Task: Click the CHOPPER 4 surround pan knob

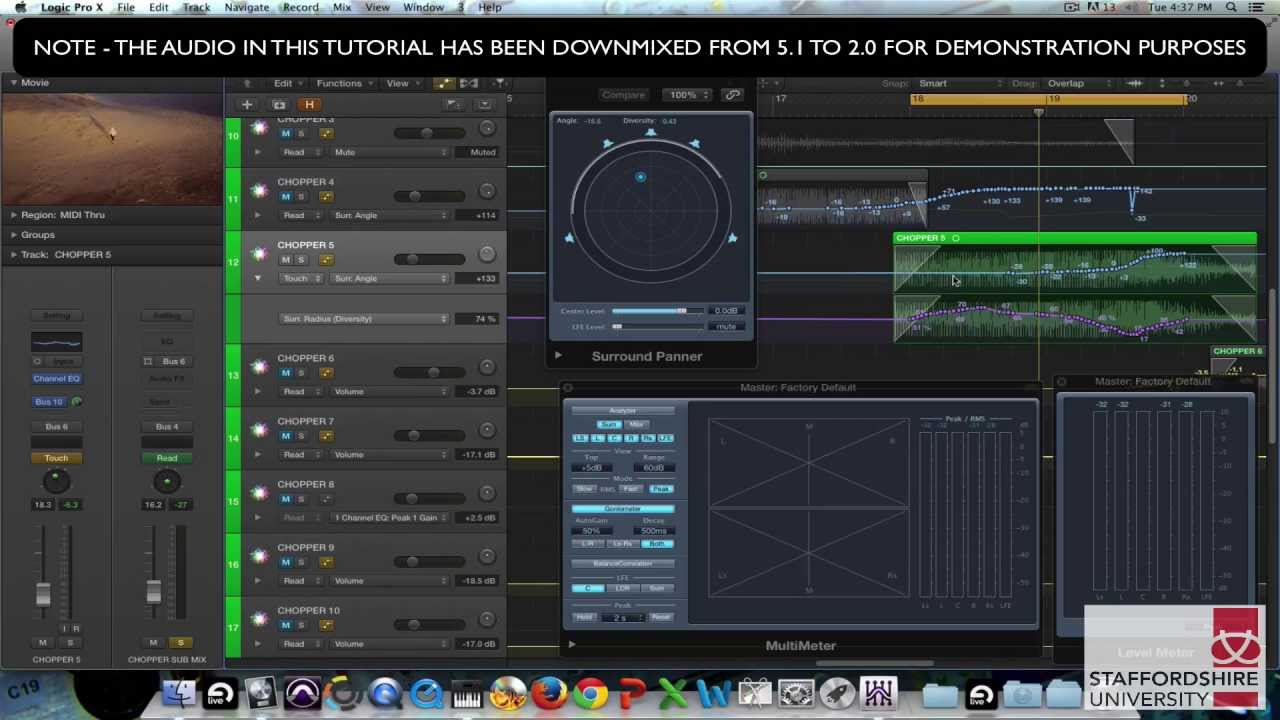Action: [487, 191]
